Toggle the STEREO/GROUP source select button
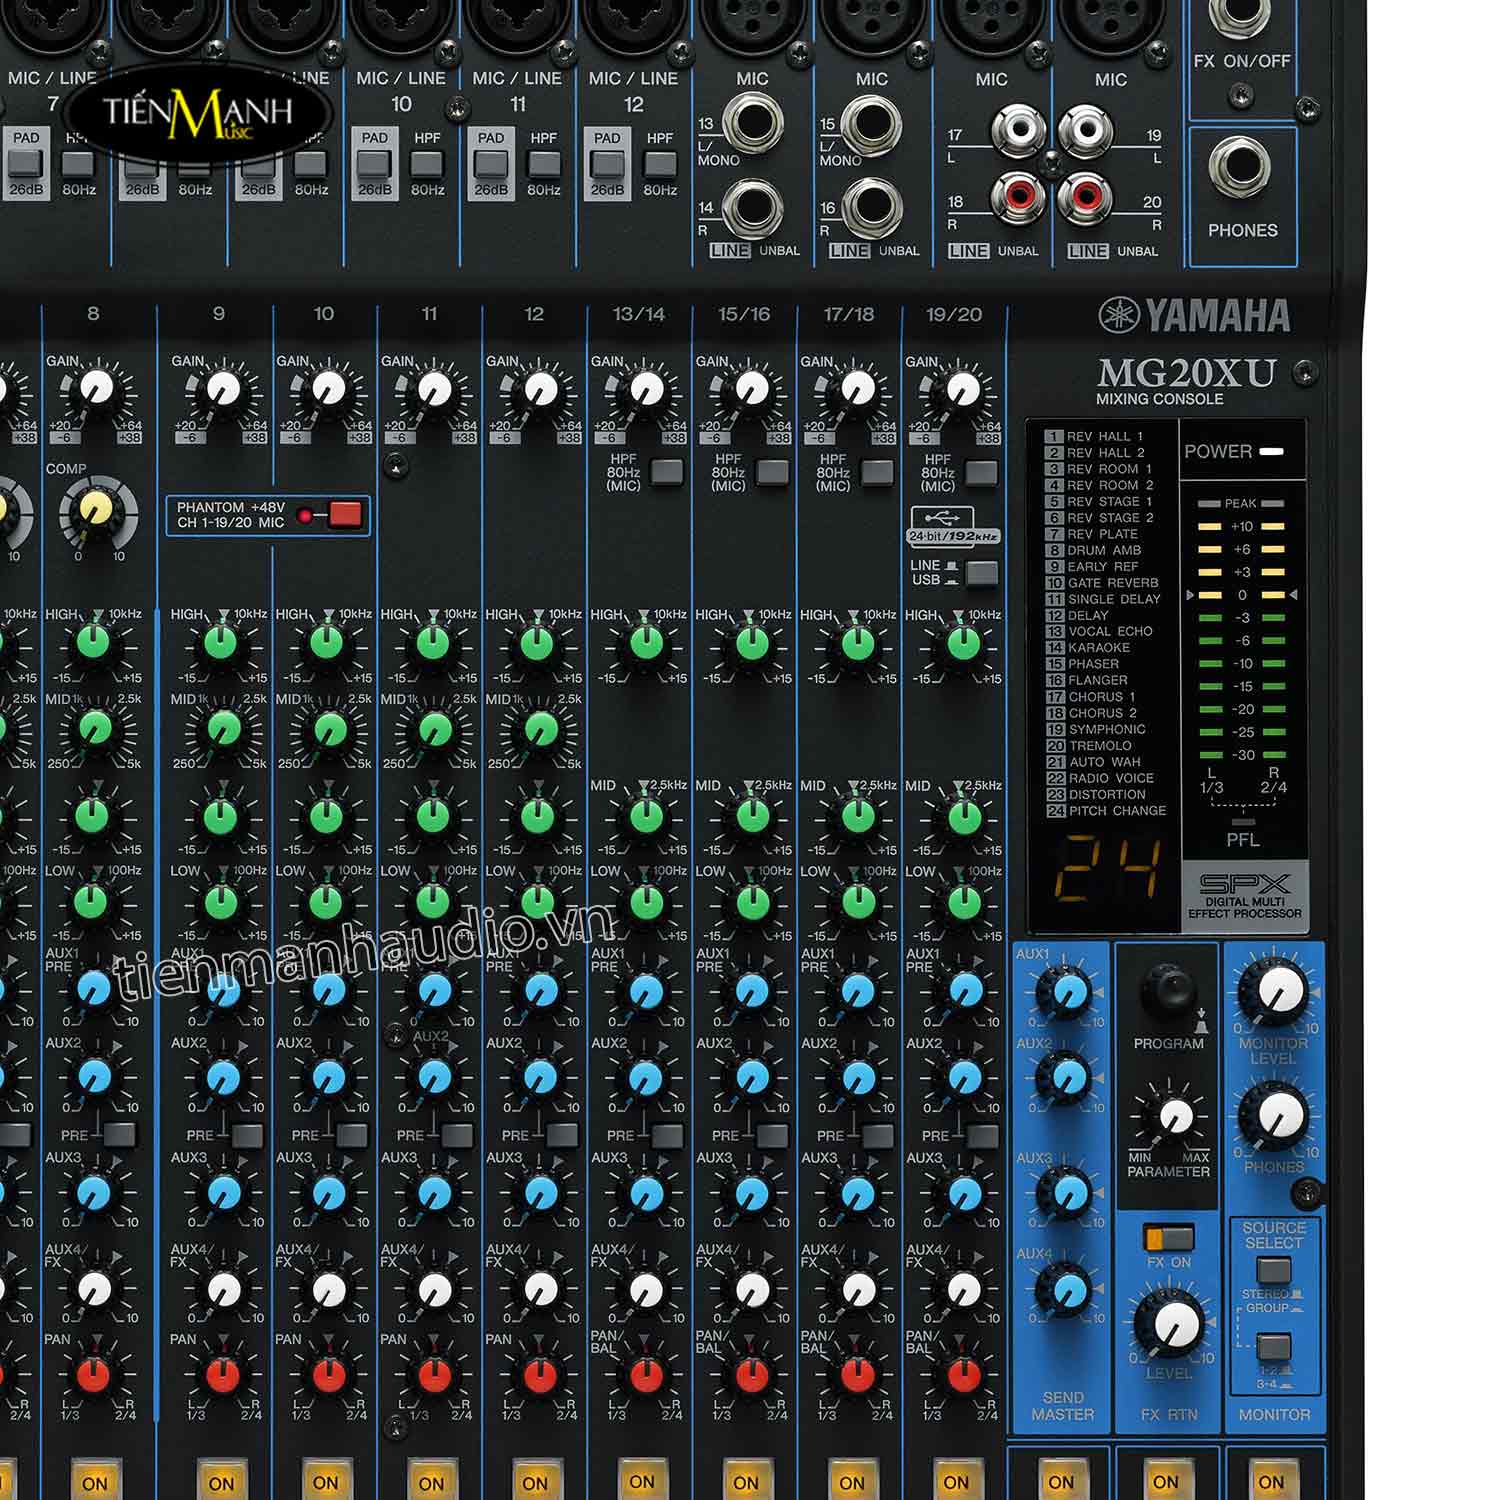This screenshot has width=1500, height=1500. point(1273,1271)
